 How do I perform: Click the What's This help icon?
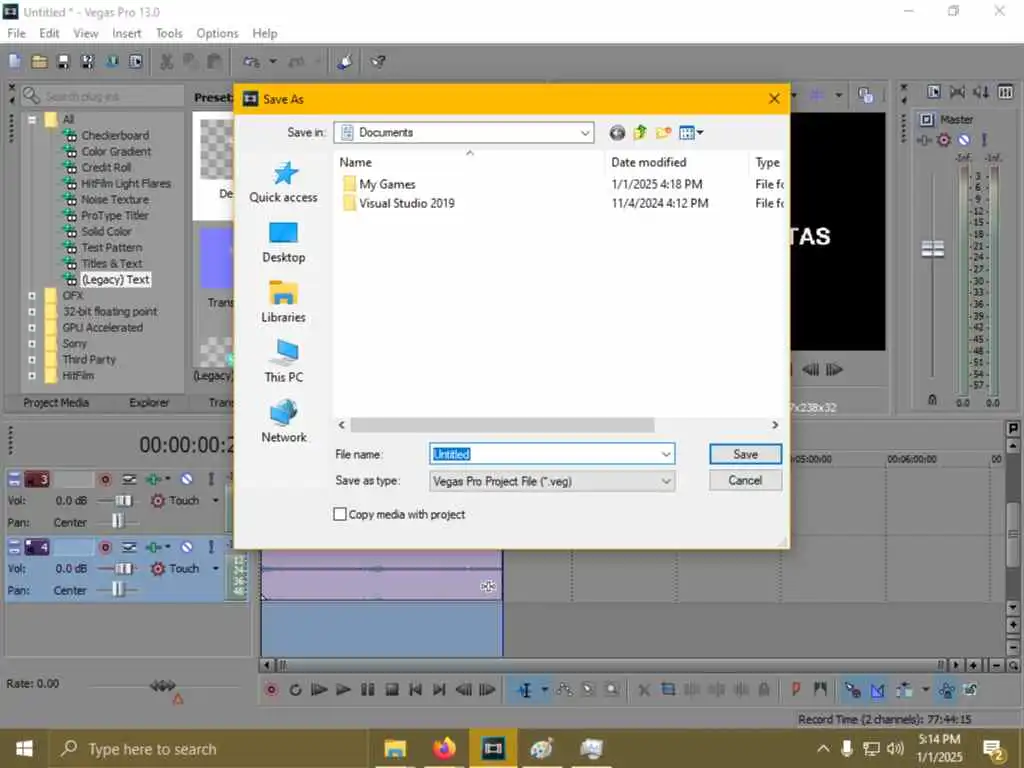(x=377, y=61)
